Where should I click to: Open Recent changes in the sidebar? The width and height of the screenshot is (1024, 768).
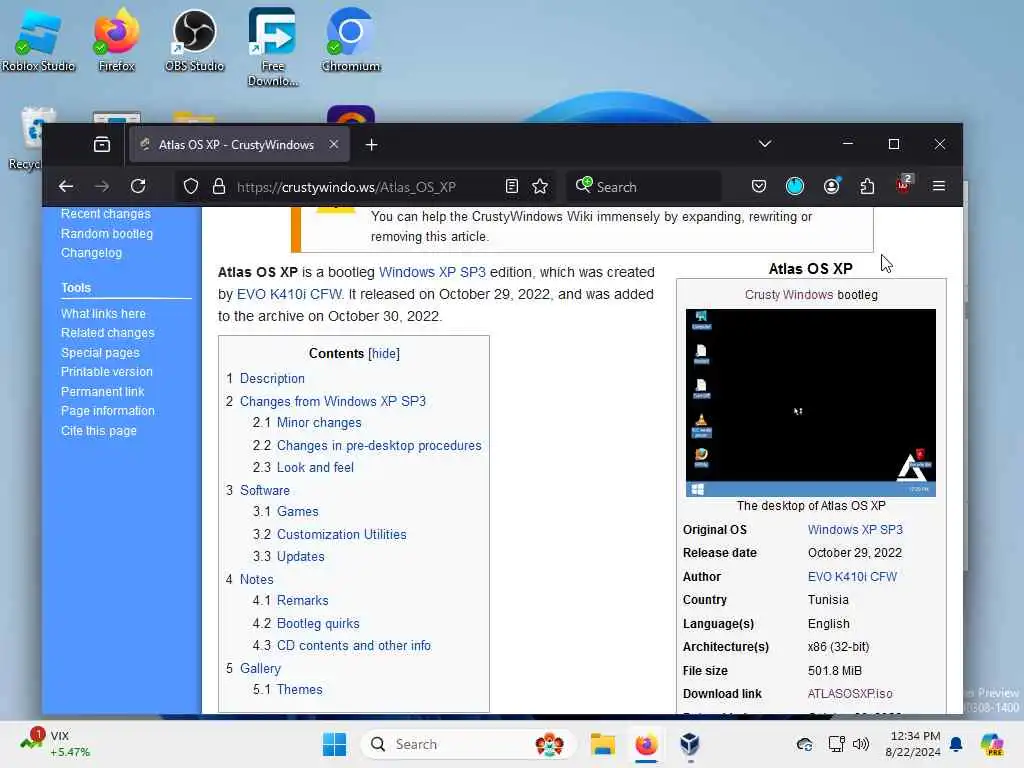106,214
